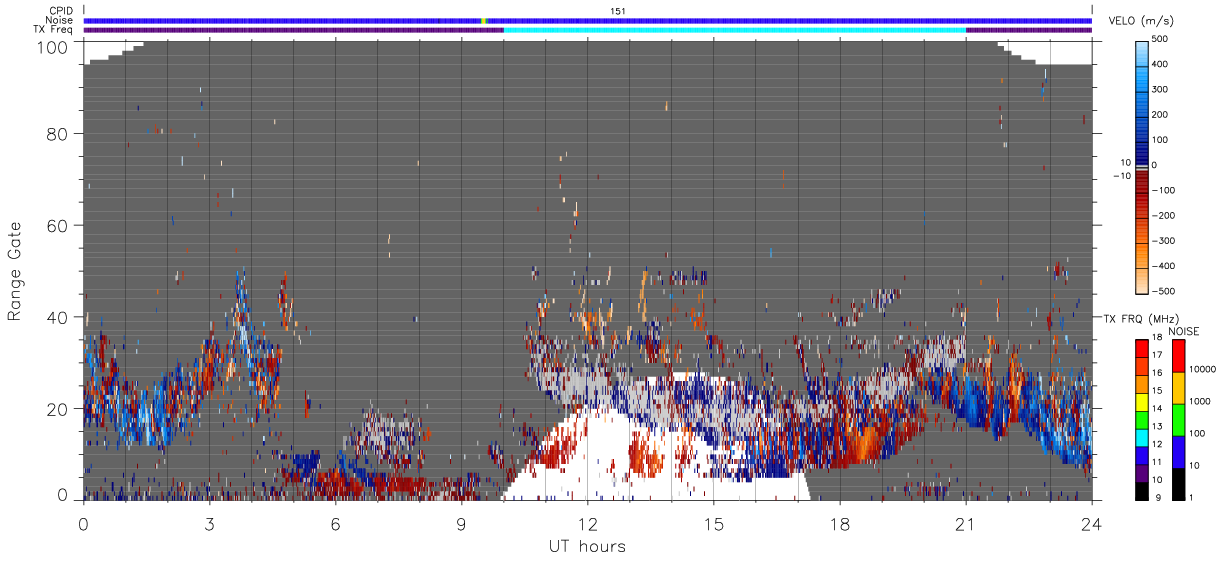The height and width of the screenshot is (567, 1228).
Task: Click the 'TX FRQ (MHz)' legend title
Action: [1141, 320]
